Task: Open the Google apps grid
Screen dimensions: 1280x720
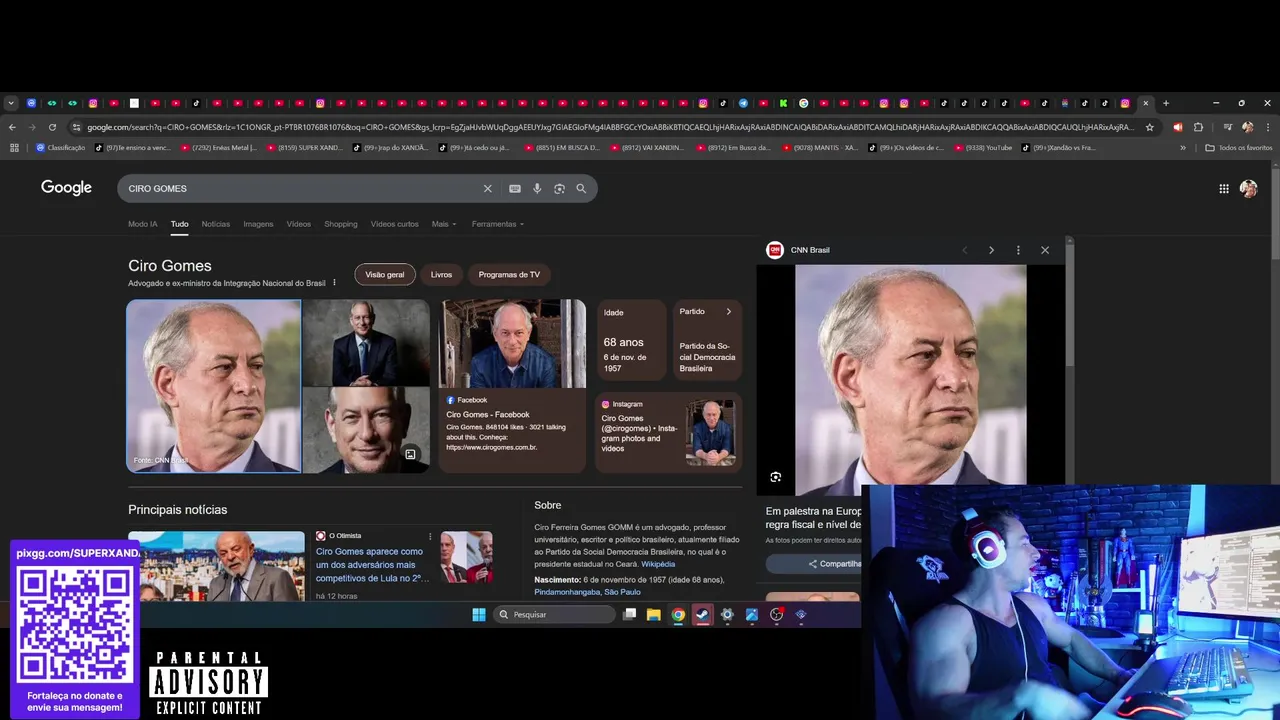Action: pos(1224,188)
